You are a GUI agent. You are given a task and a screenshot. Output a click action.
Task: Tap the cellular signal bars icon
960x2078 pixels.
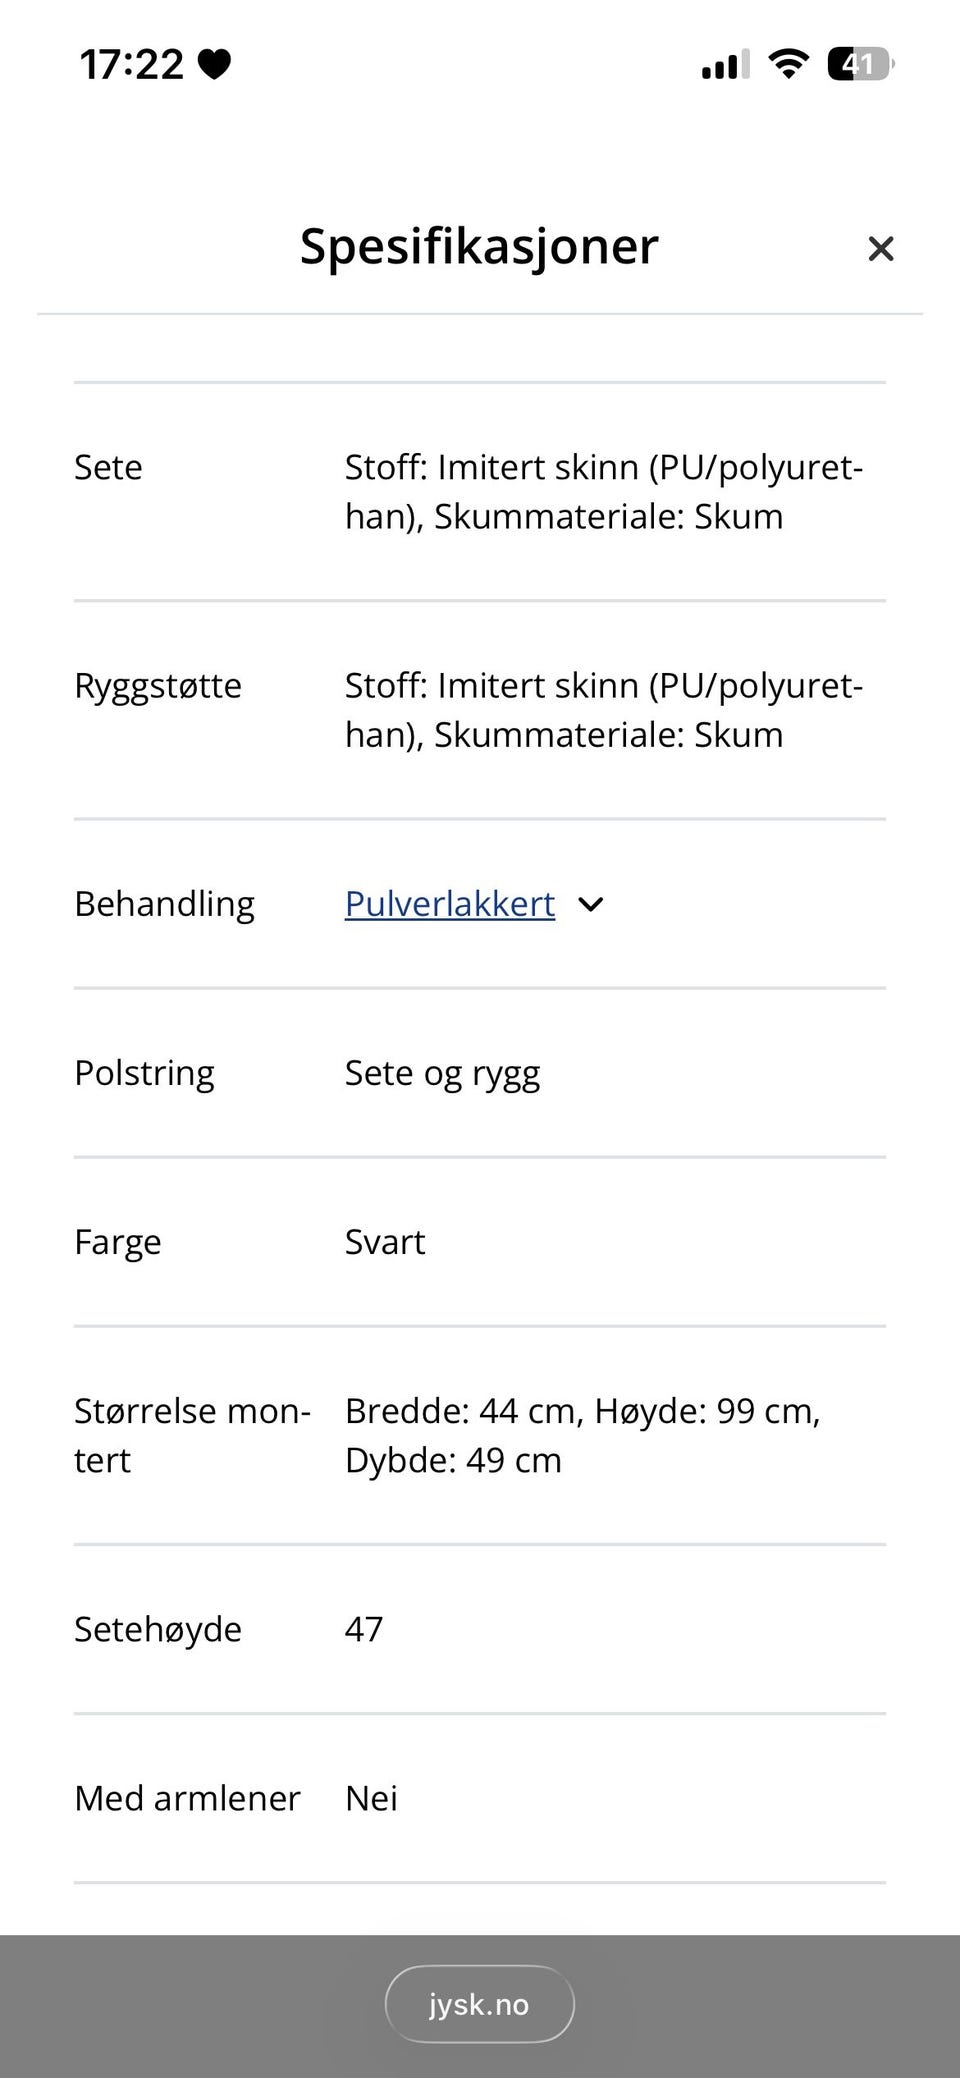[725, 66]
